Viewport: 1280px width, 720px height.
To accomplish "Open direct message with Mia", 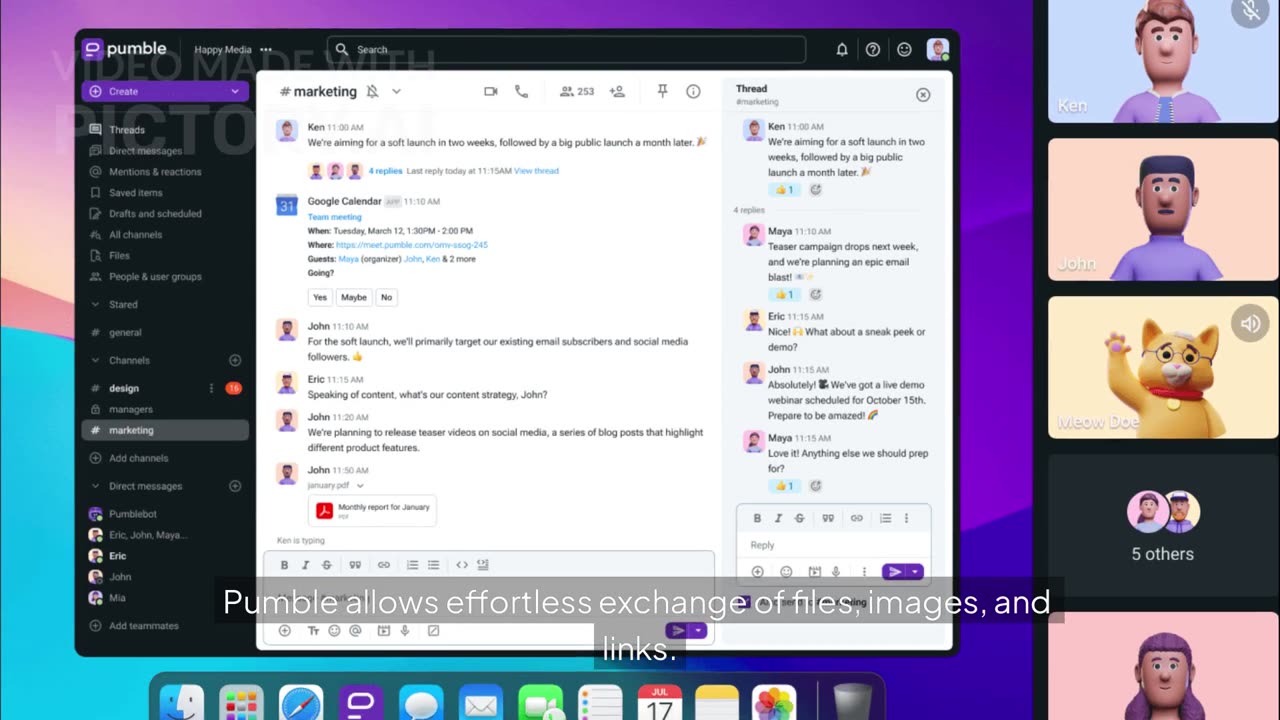I will point(117,598).
